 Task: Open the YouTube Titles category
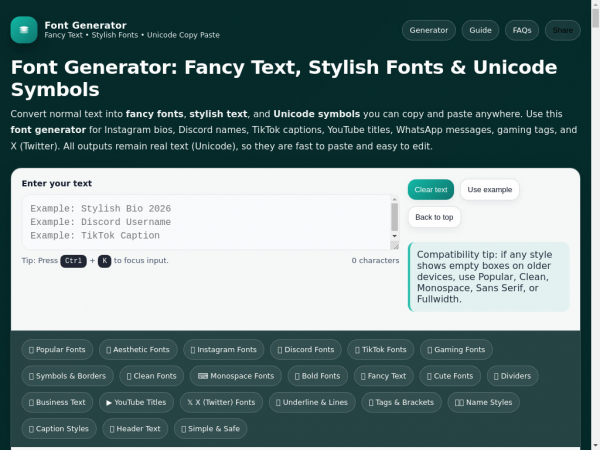136,403
